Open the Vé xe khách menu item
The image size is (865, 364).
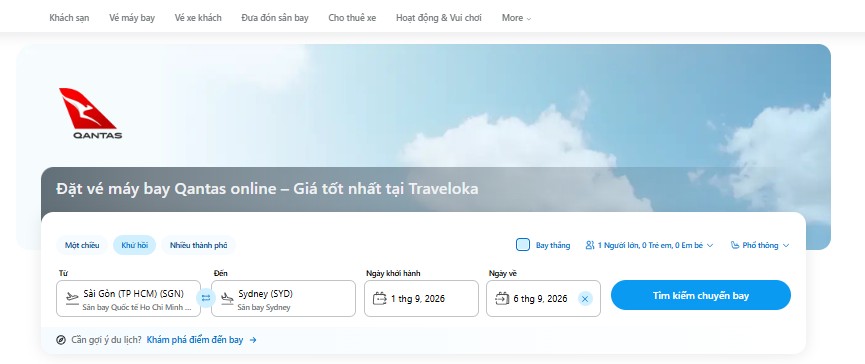tap(198, 18)
